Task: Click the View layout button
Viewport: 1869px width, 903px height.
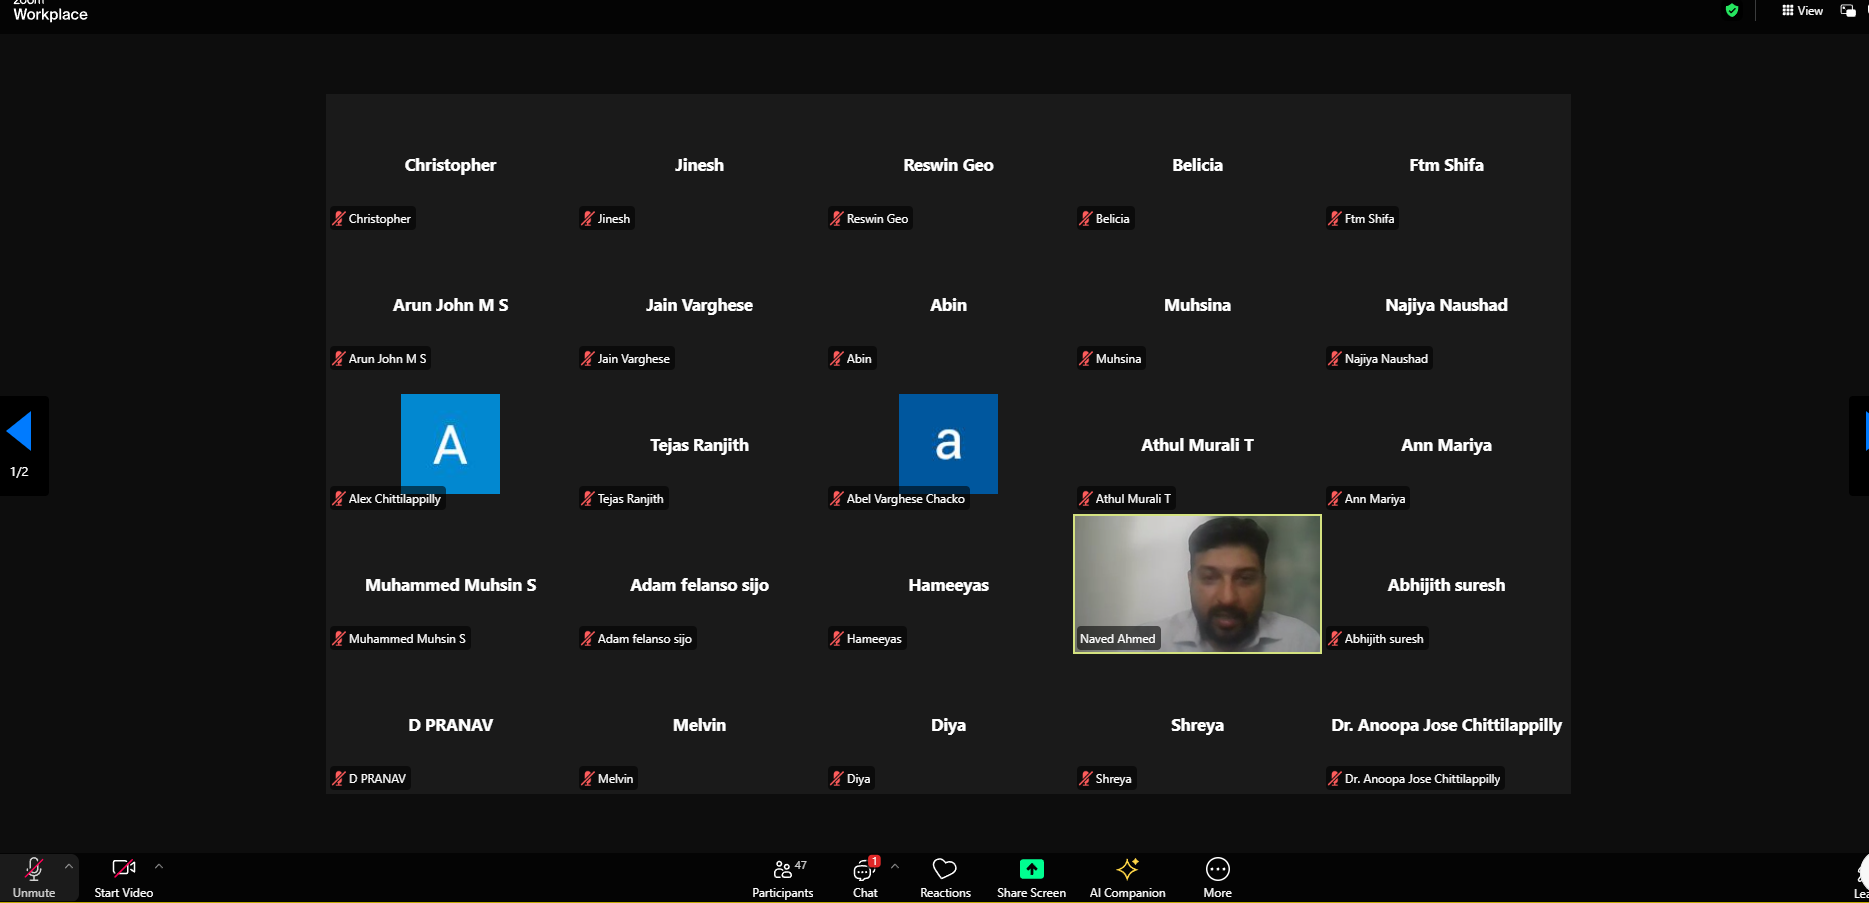Action: (1802, 11)
